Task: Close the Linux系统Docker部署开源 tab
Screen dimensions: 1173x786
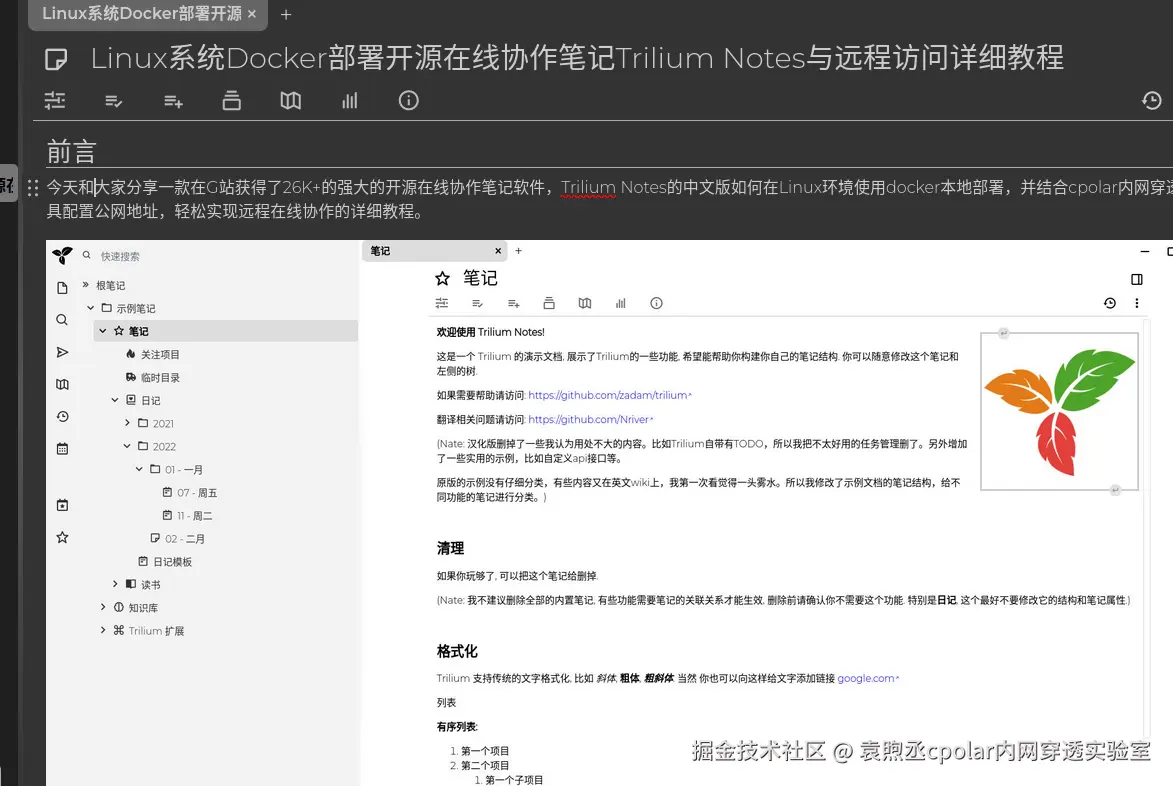Action: (252, 14)
